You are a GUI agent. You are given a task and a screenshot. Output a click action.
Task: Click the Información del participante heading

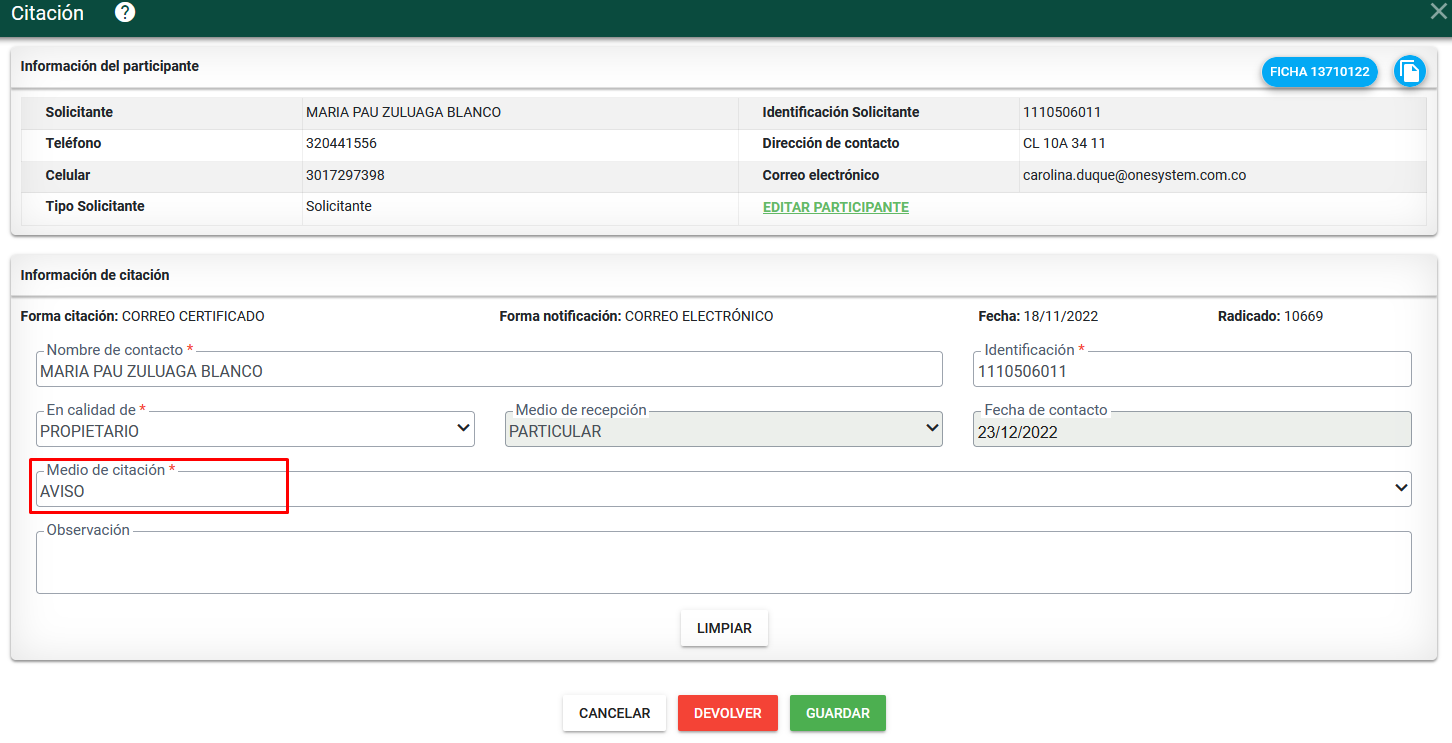coord(110,66)
